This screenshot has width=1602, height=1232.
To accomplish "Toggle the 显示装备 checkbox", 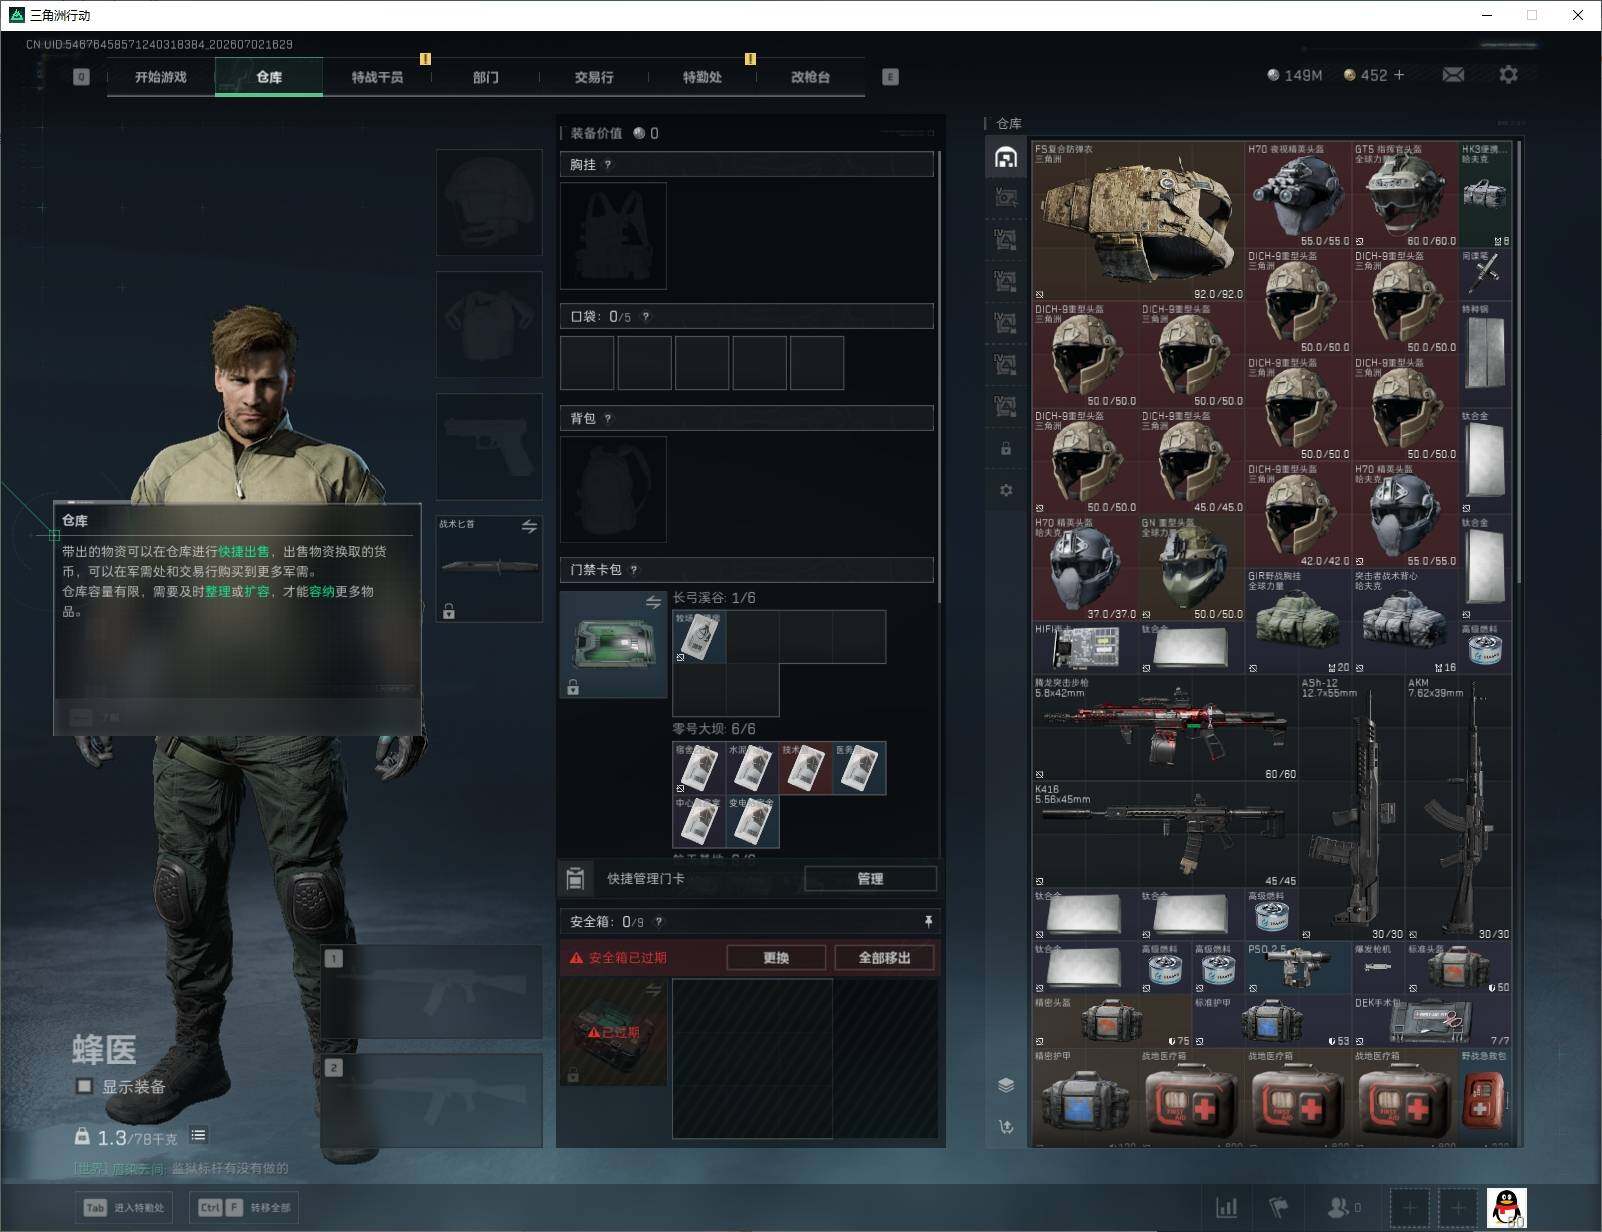I will click(85, 1086).
